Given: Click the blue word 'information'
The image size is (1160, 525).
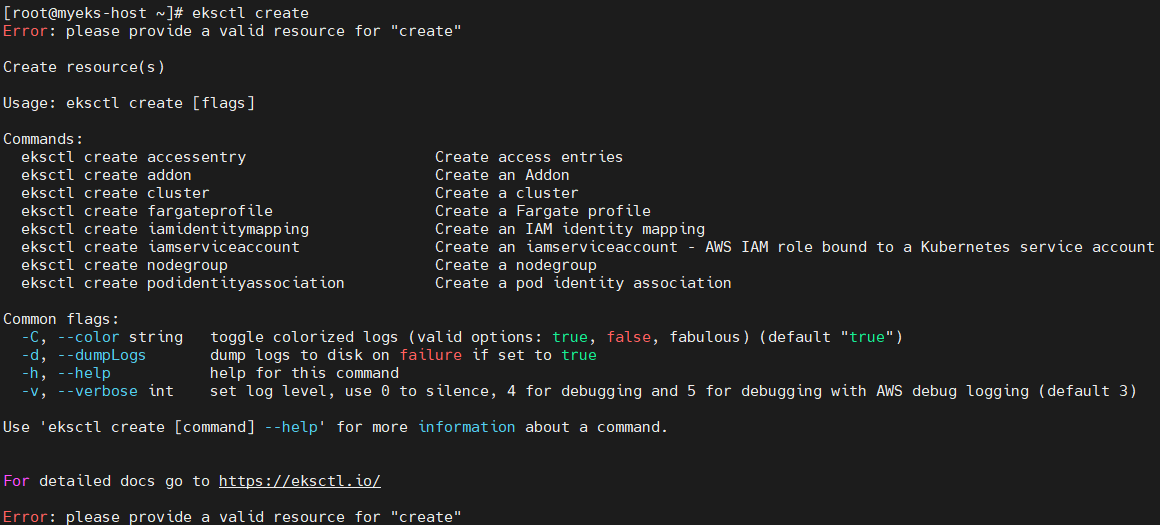Looking at the screenshot, I should (466, 427).
